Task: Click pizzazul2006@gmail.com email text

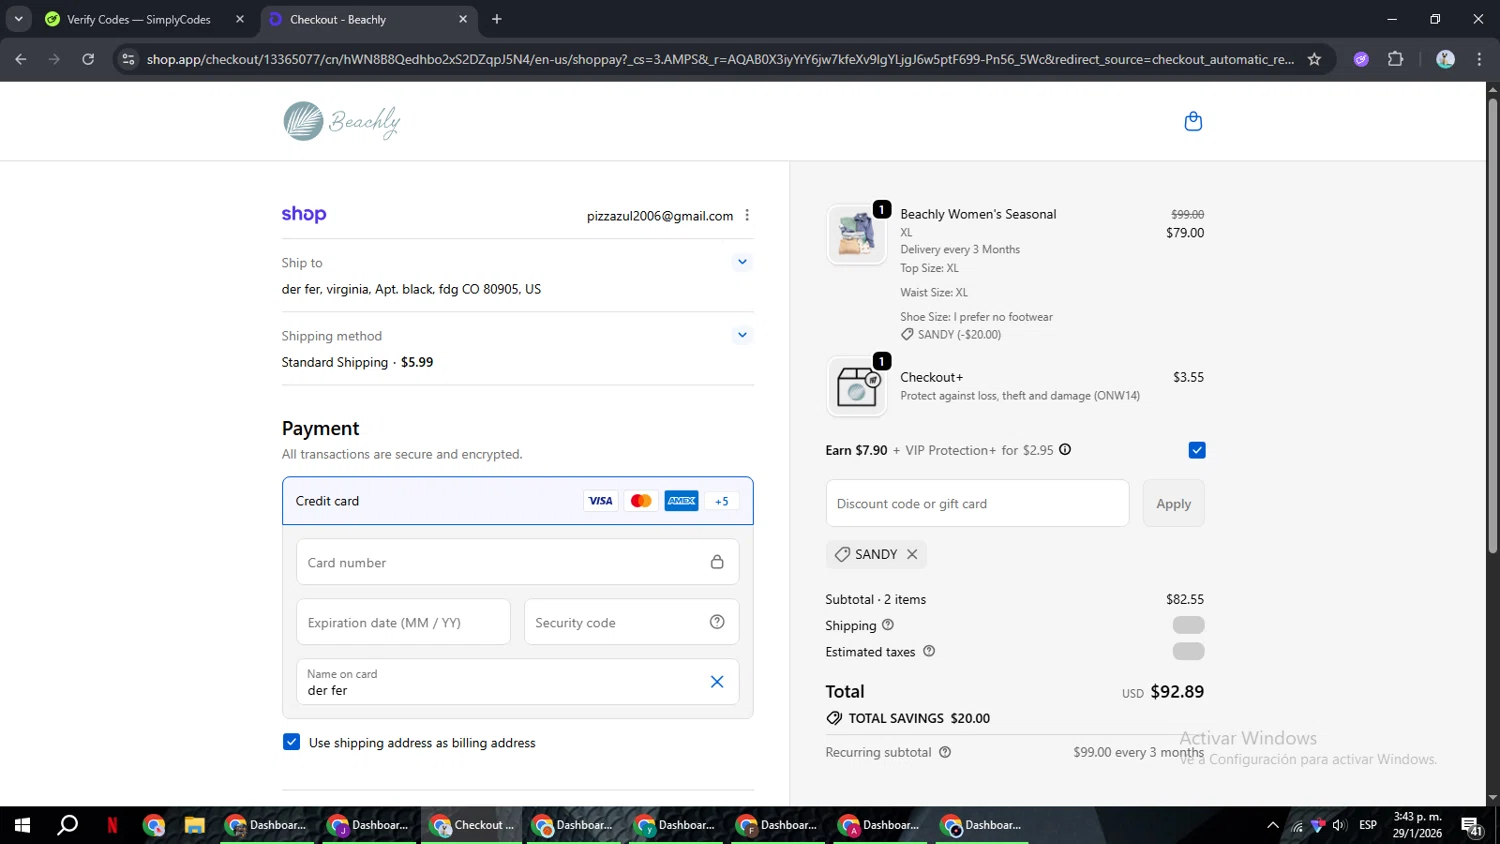Action: click(x=660, y=216)
